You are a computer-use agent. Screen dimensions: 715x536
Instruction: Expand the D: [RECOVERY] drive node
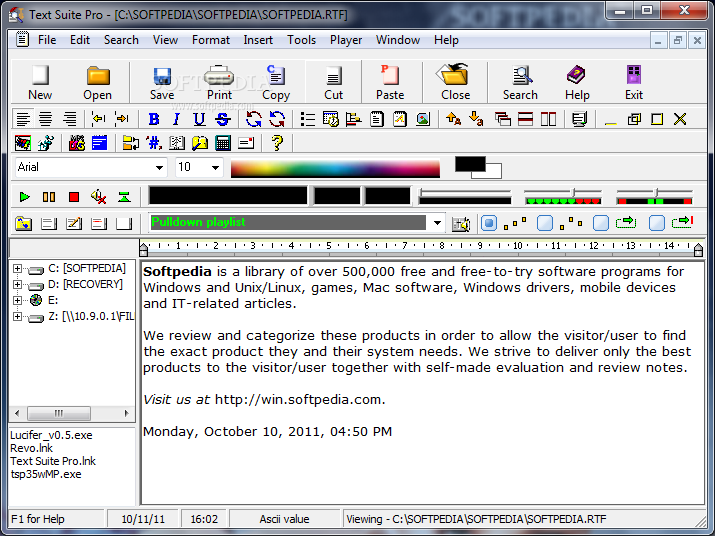[x=17, y=284]
